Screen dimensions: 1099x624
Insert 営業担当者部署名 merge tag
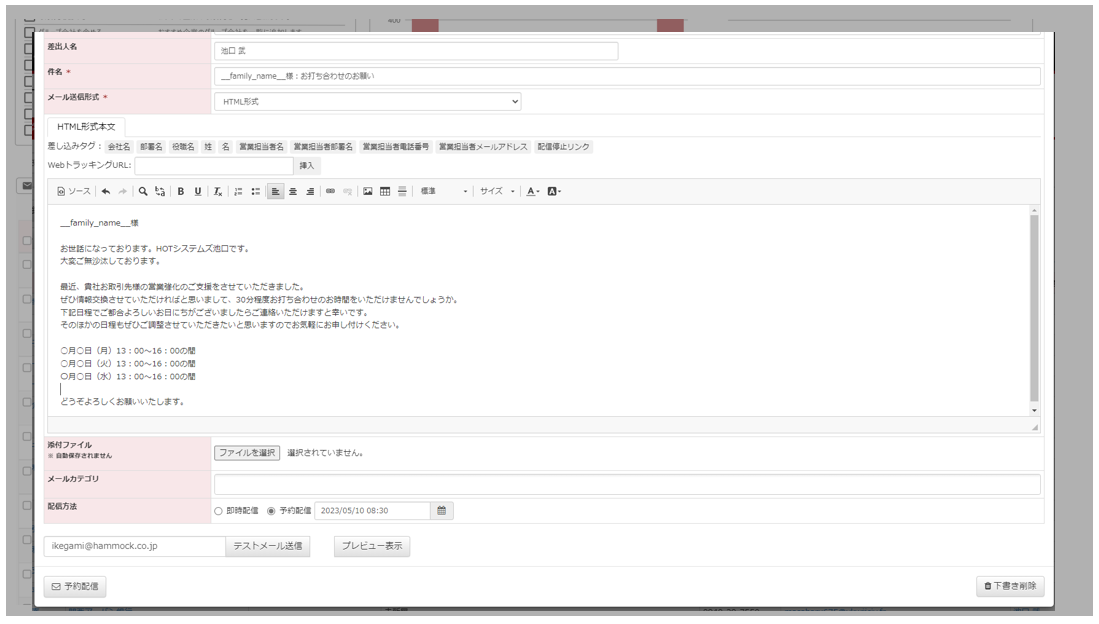323,147
